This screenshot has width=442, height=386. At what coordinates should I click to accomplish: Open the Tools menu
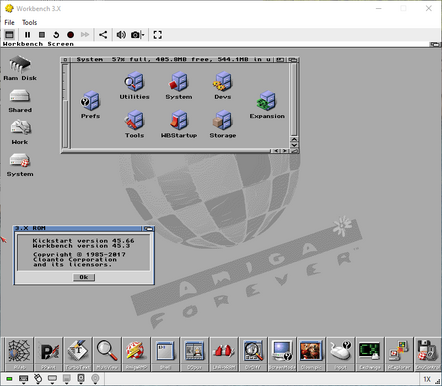point(29,22)
